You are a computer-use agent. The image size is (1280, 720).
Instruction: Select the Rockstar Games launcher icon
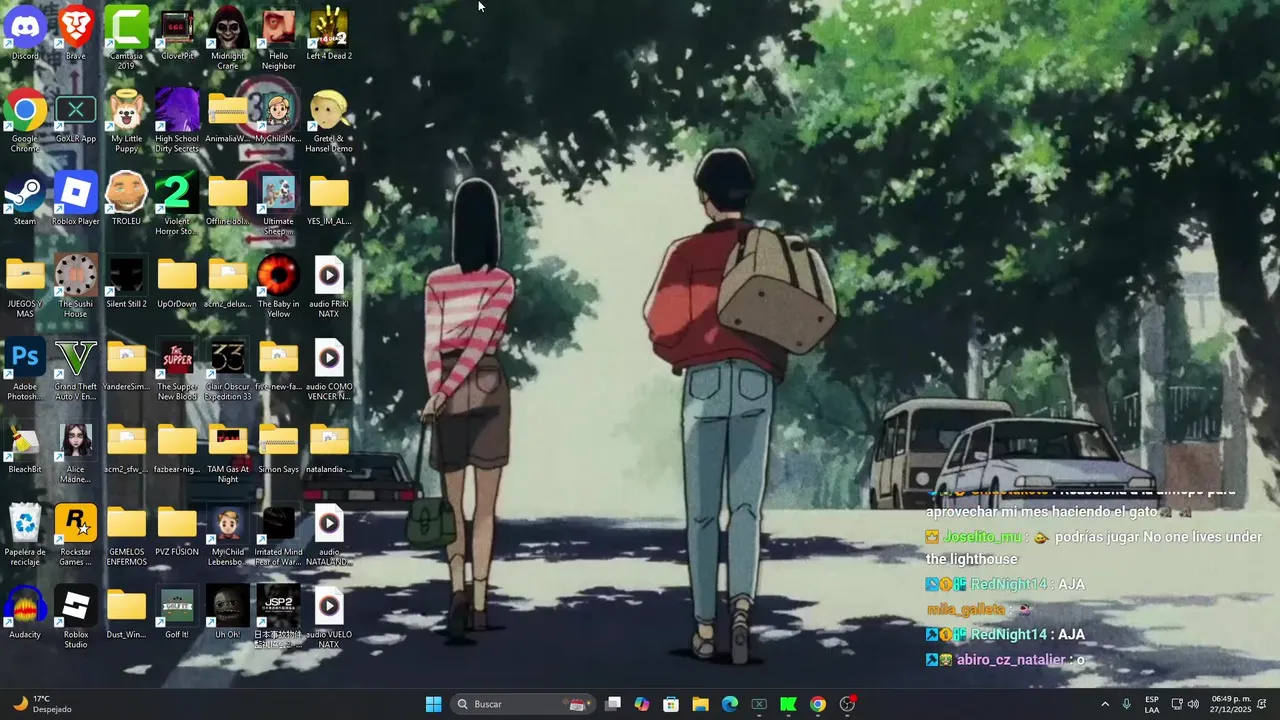[x=76, y=535]
